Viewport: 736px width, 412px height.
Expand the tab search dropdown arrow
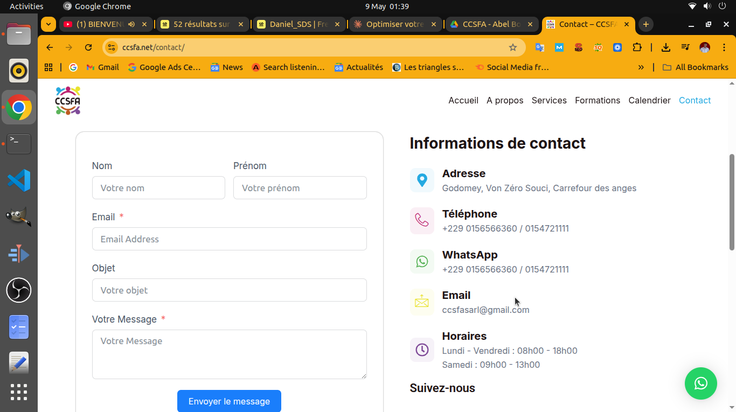point(48,24)
